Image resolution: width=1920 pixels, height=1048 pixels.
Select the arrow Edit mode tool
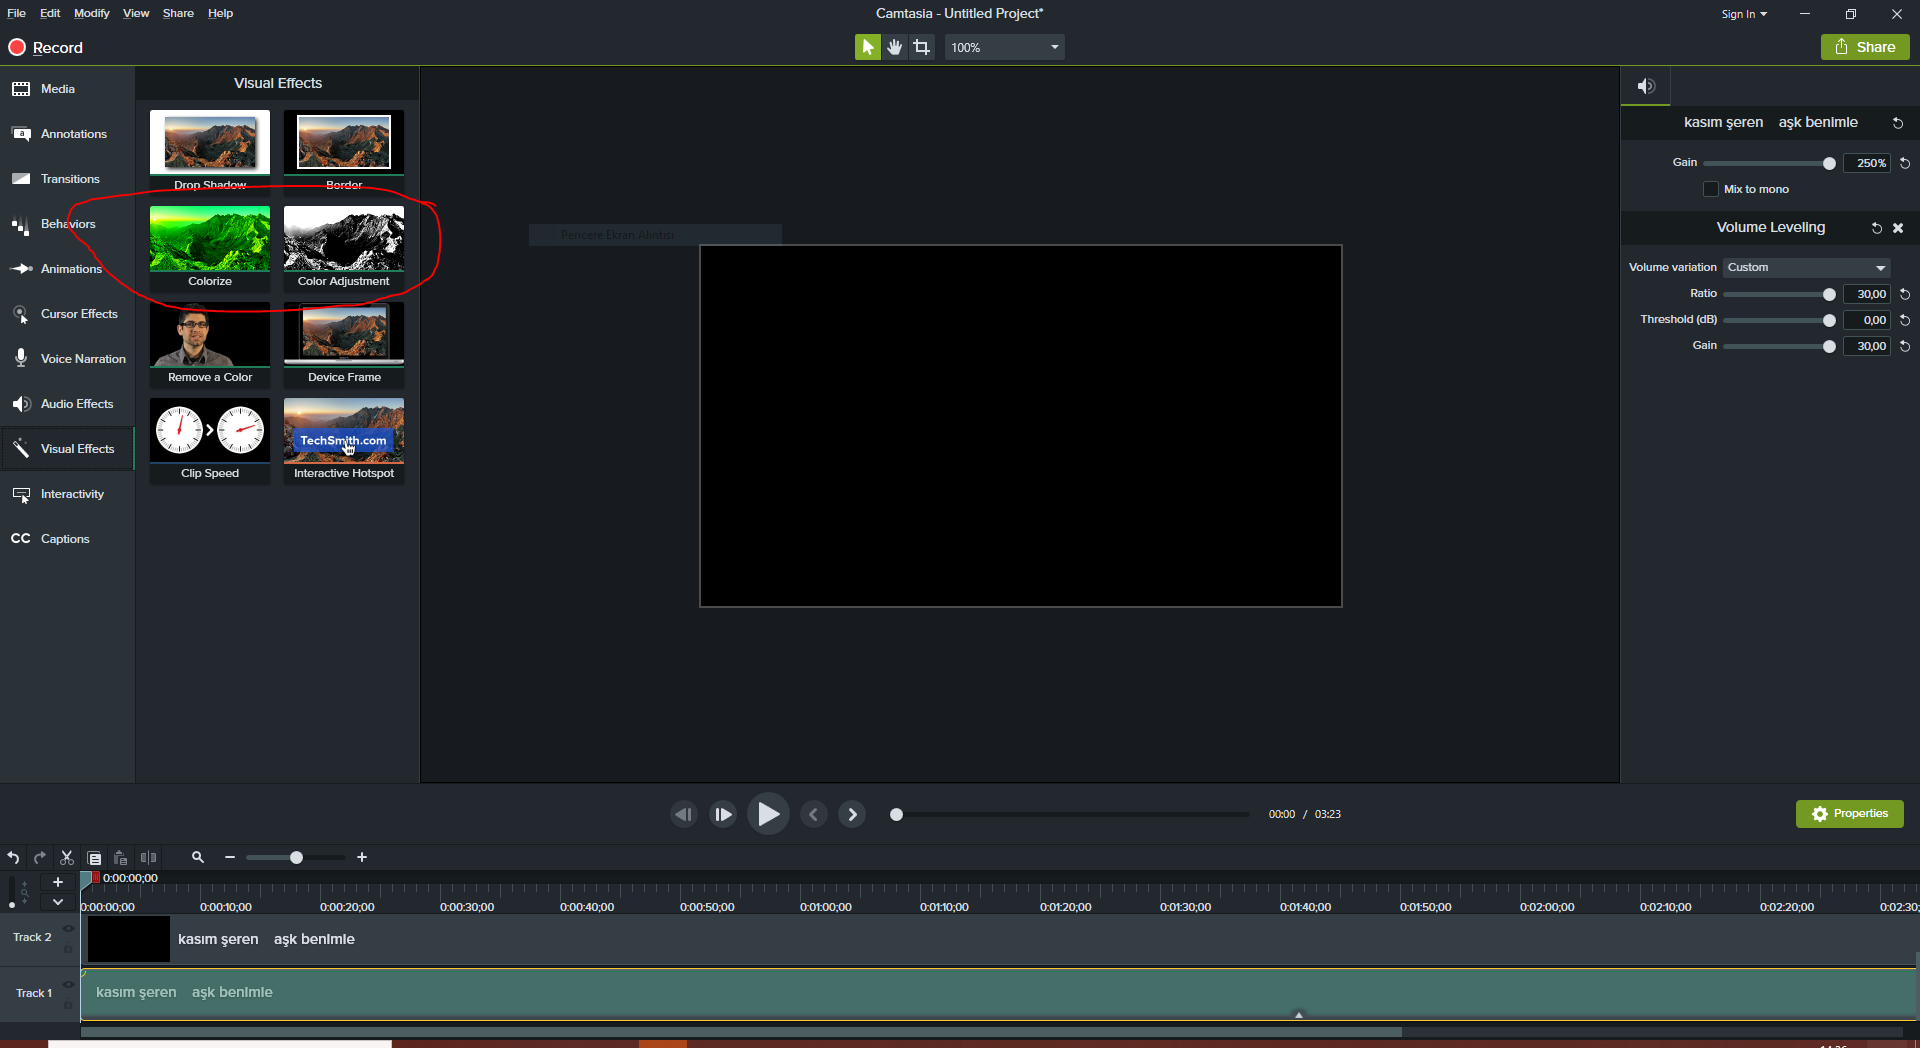coord(867,47)
